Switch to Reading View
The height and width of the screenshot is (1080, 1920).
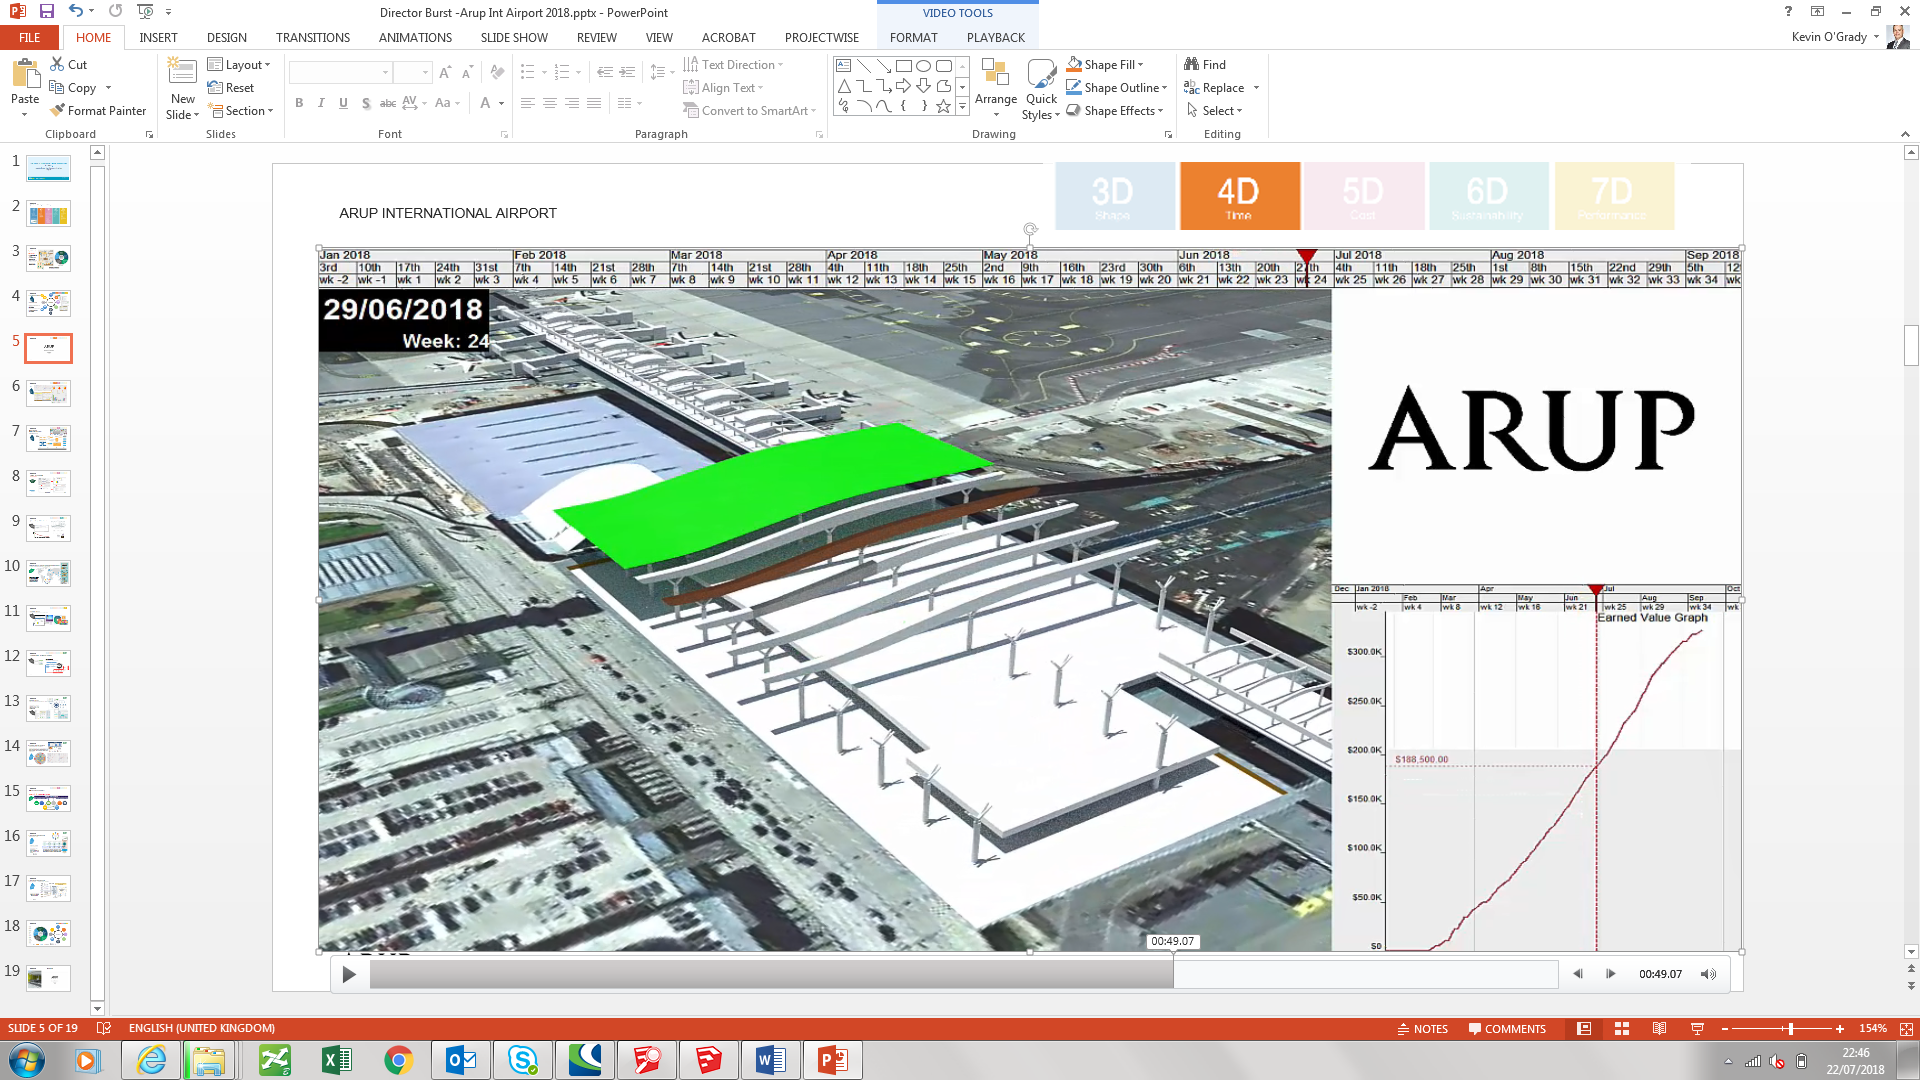click(x=1659, y=1029)
